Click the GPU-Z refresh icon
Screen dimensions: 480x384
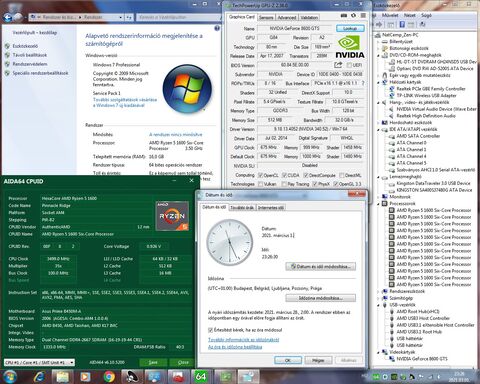353,16
